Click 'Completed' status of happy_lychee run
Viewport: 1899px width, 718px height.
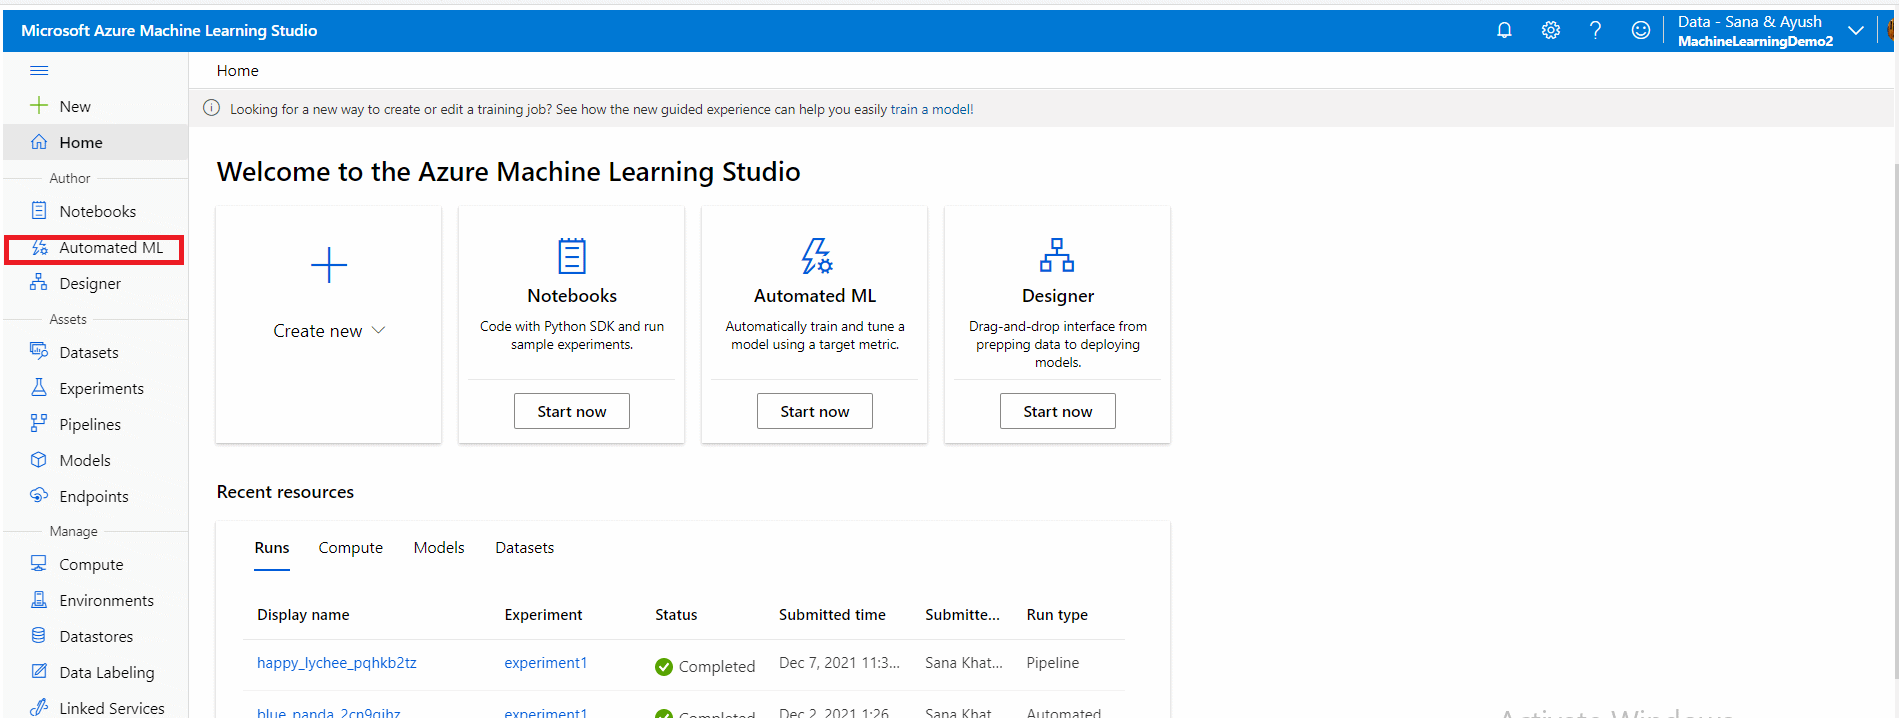coord(705,666)
